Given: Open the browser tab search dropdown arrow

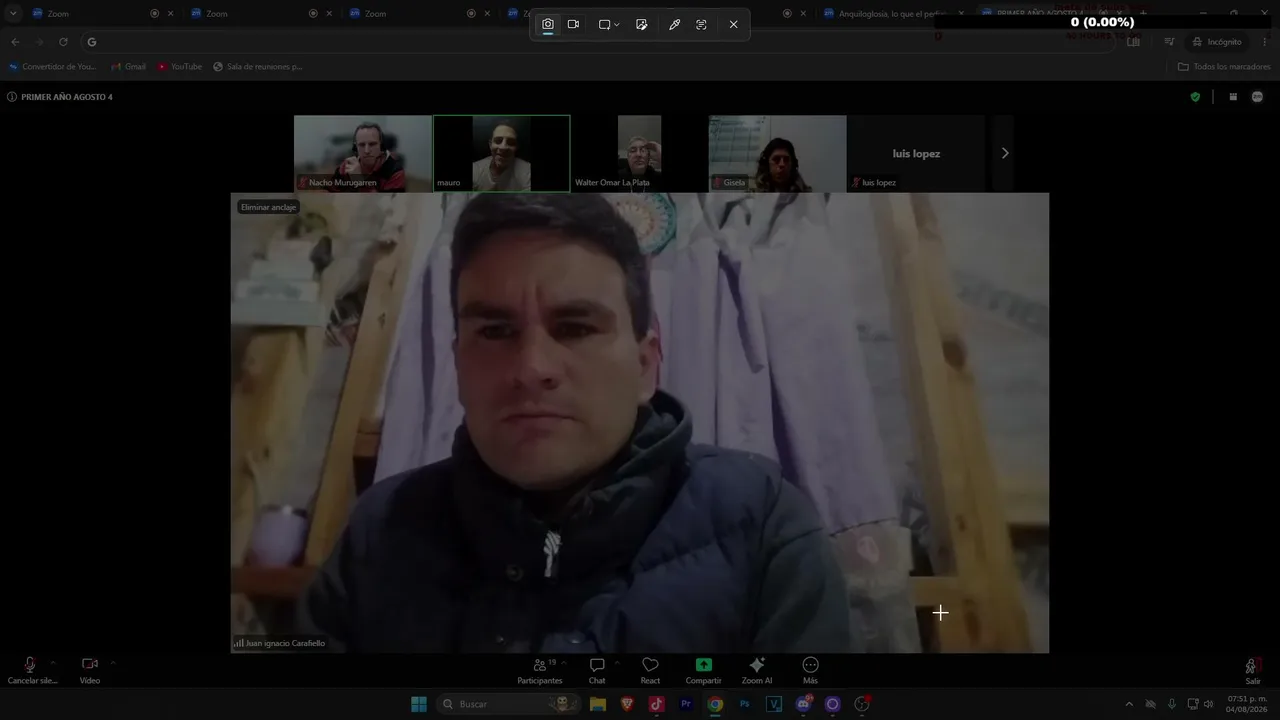Looking at the screenshot, I should point(13,13).
